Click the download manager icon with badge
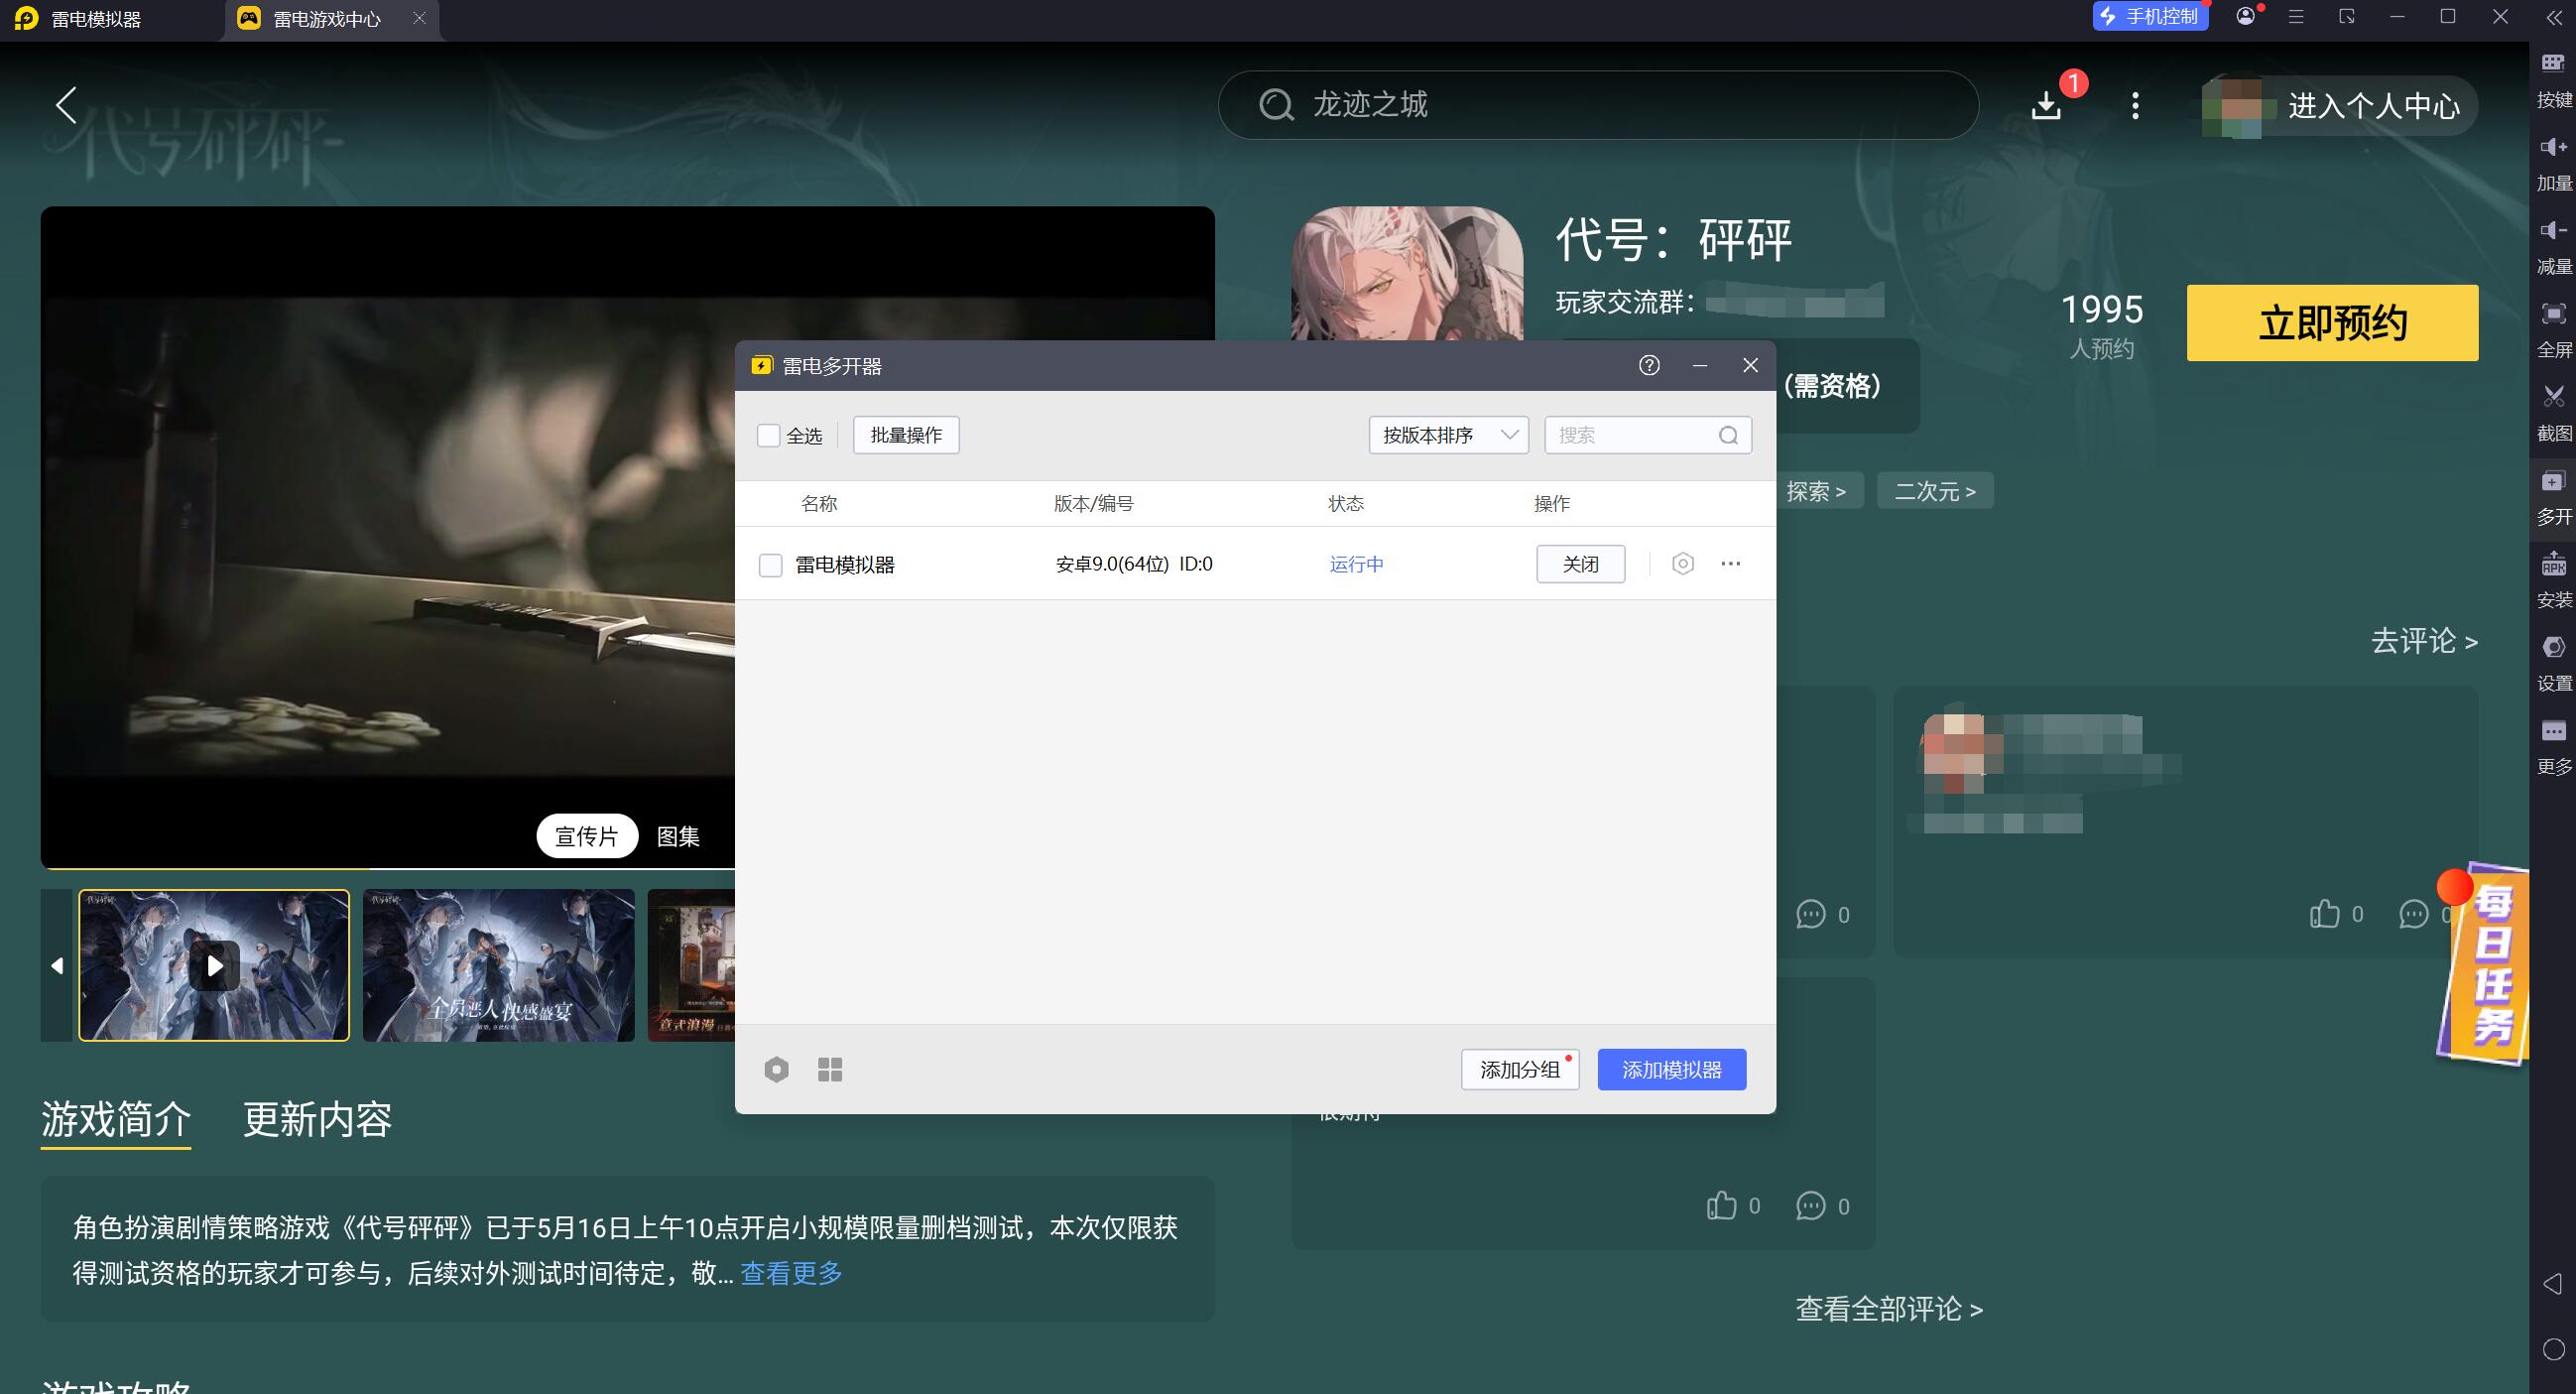Viewport: 2576px width, 1394px height. pos(2046,105)
